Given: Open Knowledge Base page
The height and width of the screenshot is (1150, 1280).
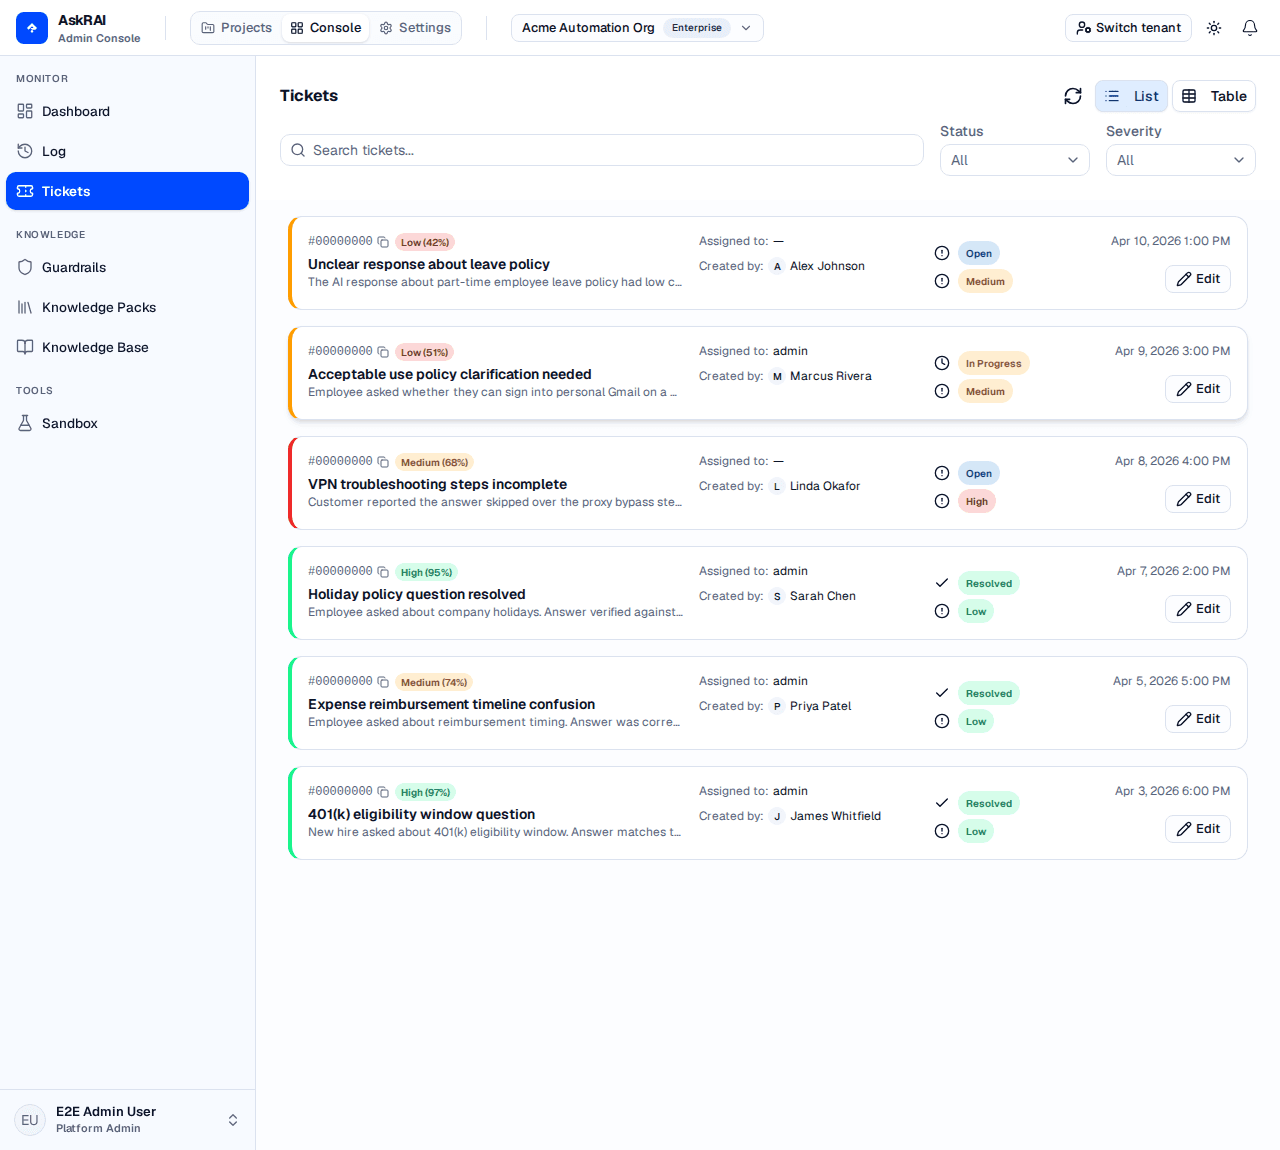Looking at the screenshot, I should 127,347.
